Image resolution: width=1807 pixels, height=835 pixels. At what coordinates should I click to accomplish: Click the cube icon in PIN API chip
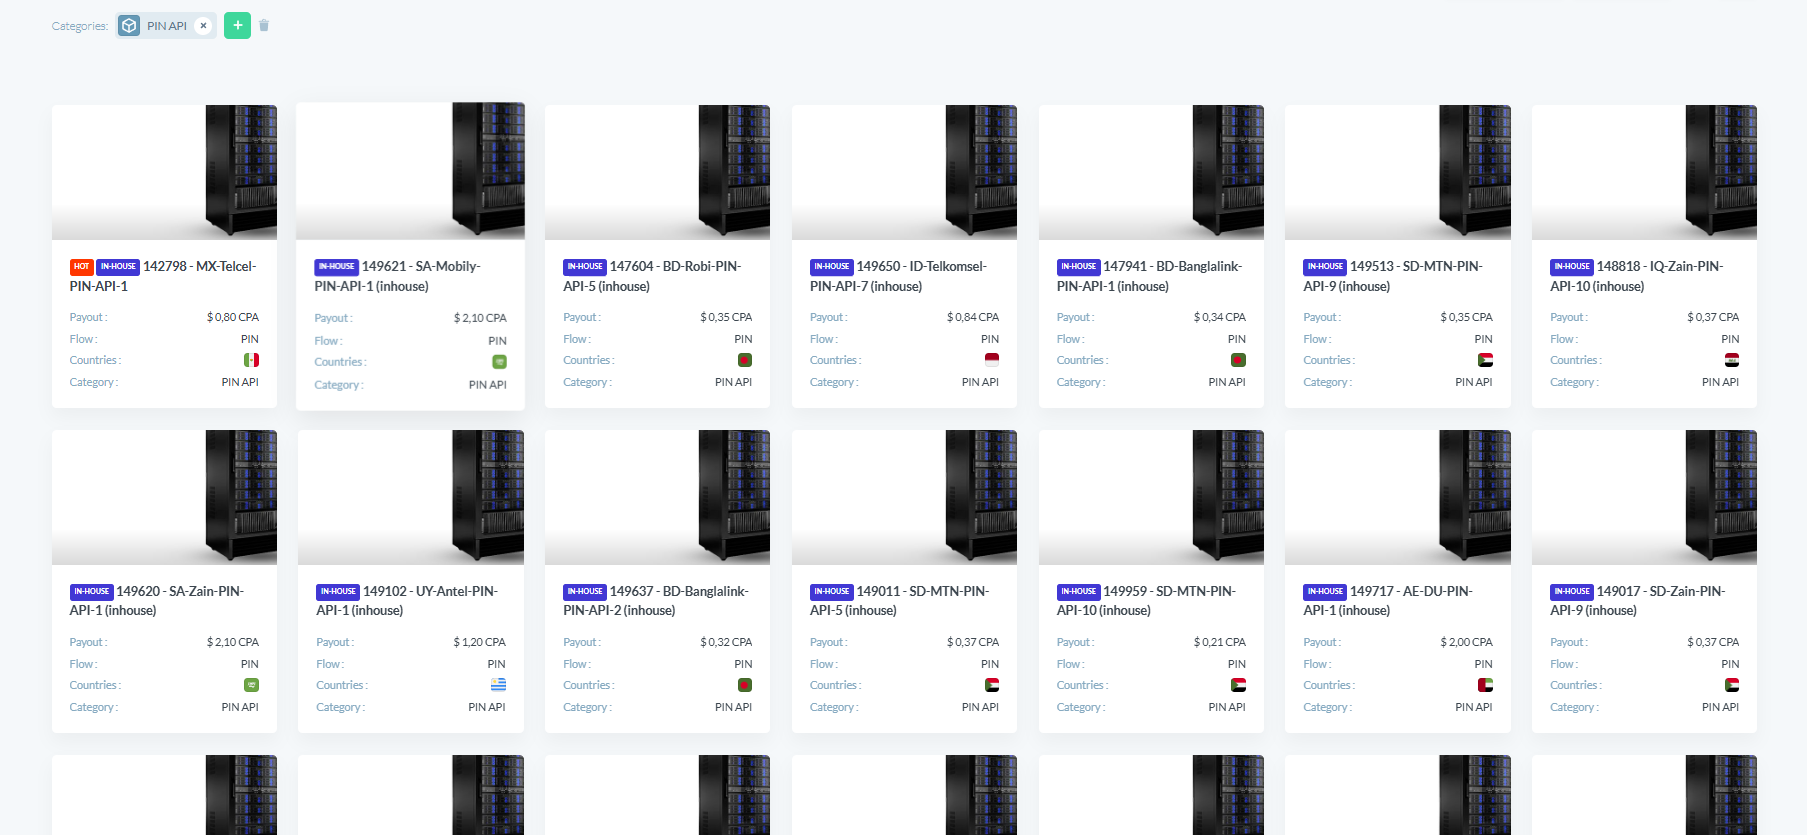pos(129,26)
